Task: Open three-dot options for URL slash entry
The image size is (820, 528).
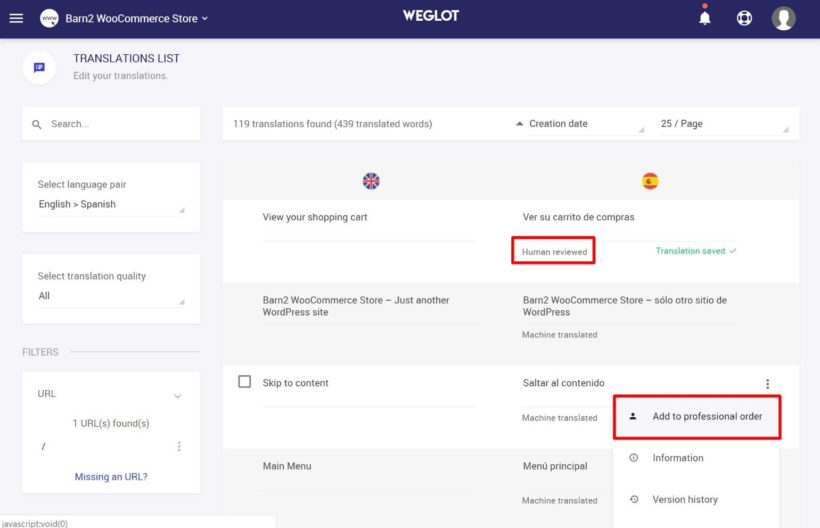Action: pos(179,447)
